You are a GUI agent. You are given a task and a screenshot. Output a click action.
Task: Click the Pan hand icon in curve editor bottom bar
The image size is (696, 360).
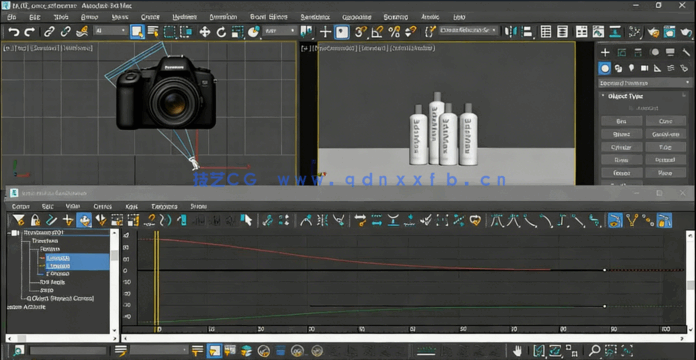pyautogui.click(x=517, y=351)
